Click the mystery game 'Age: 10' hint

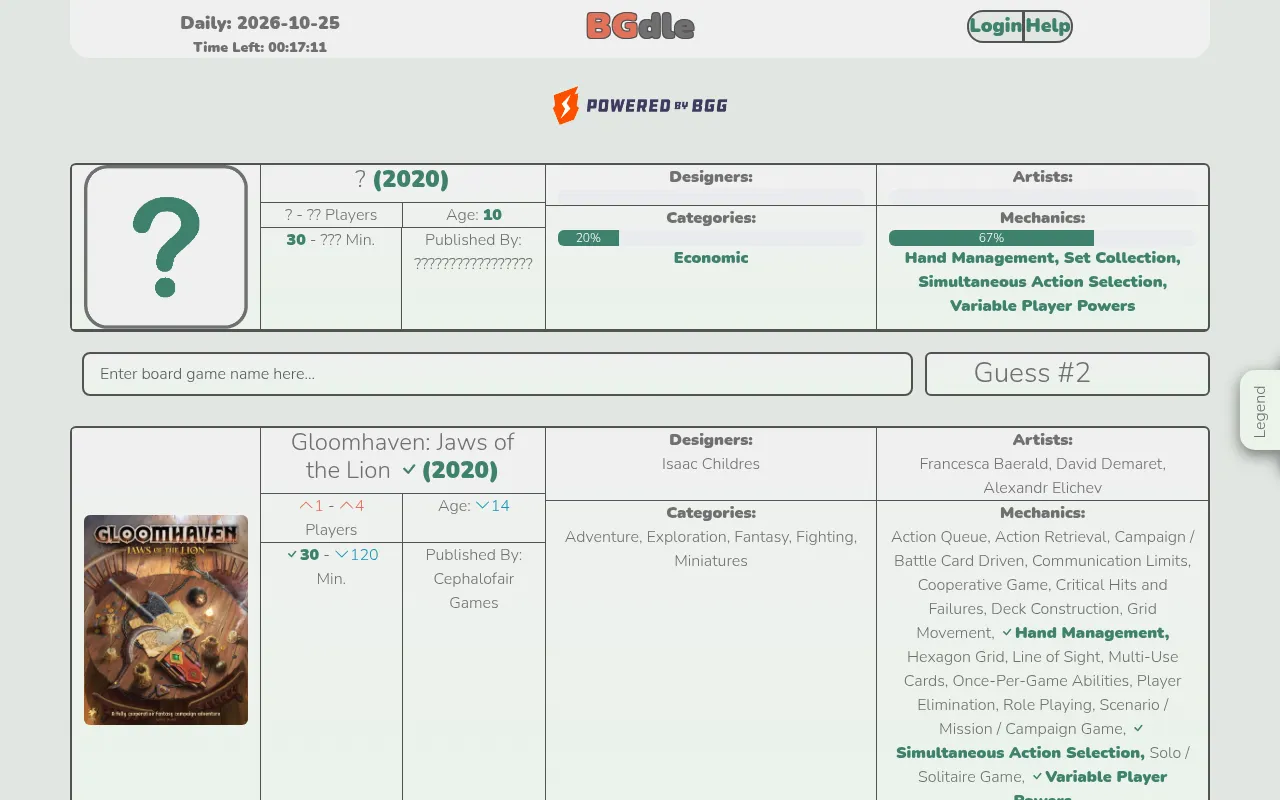(x=474, y=215)
